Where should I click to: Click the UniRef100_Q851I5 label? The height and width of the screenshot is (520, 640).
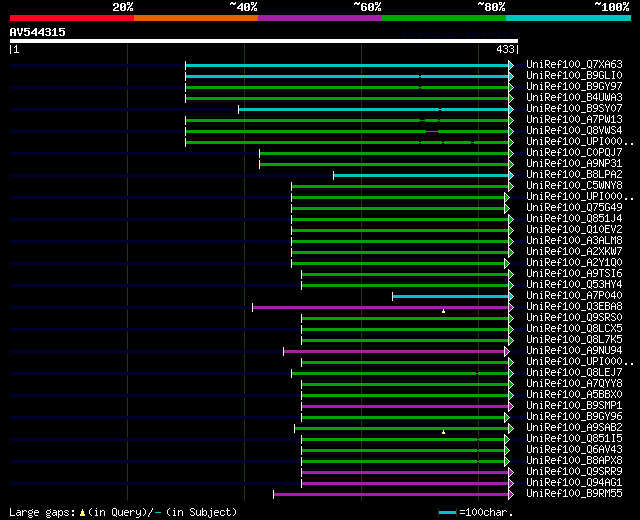(x=574, y=439)
